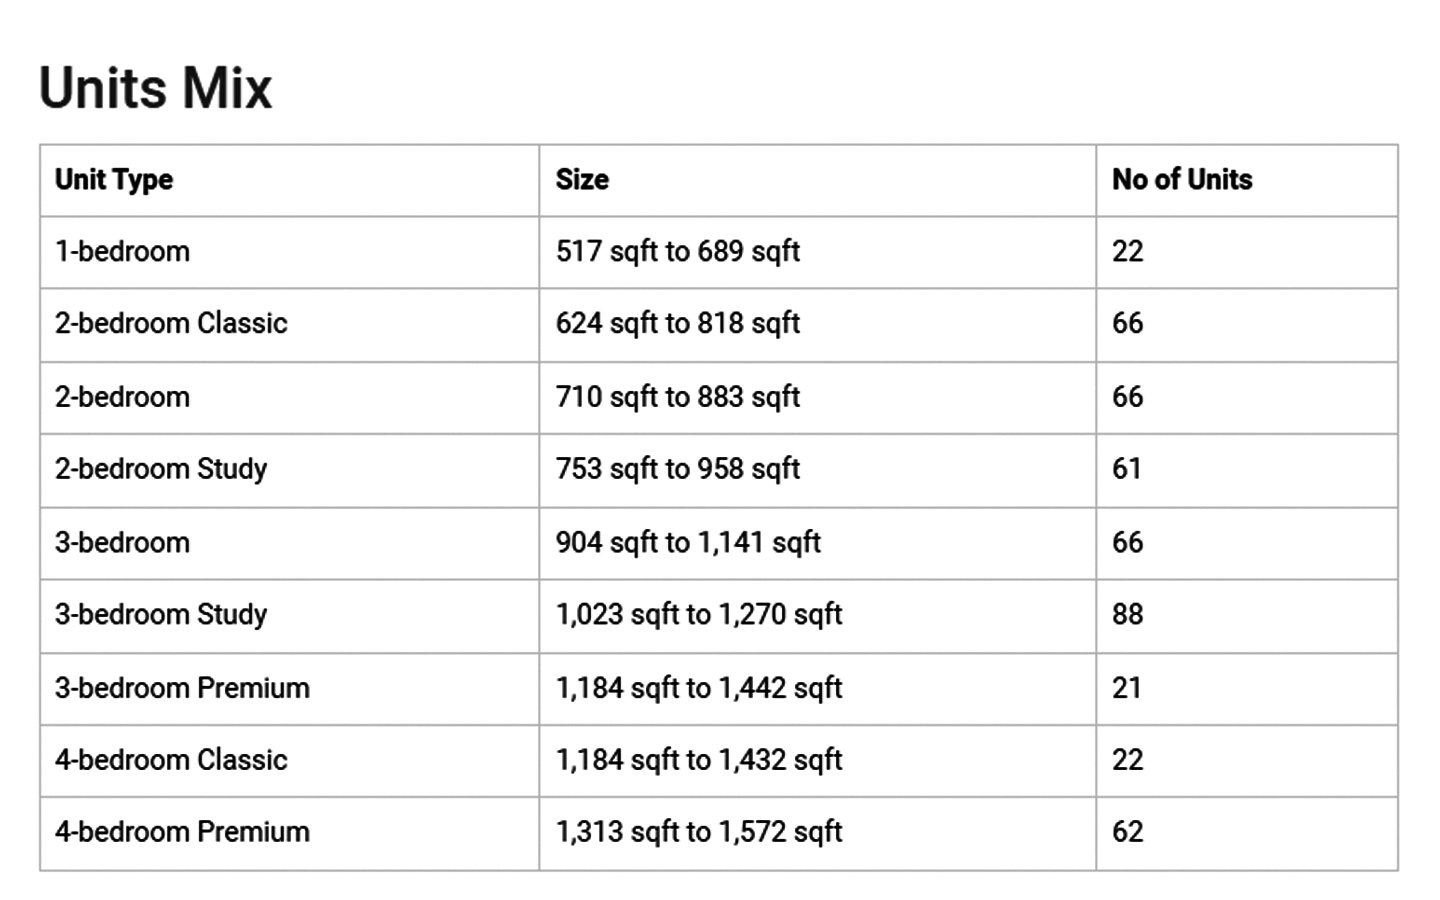The image size is (1440, 900).
Task: Click the "Units Mix" heading
Action: tap(155, 87)
